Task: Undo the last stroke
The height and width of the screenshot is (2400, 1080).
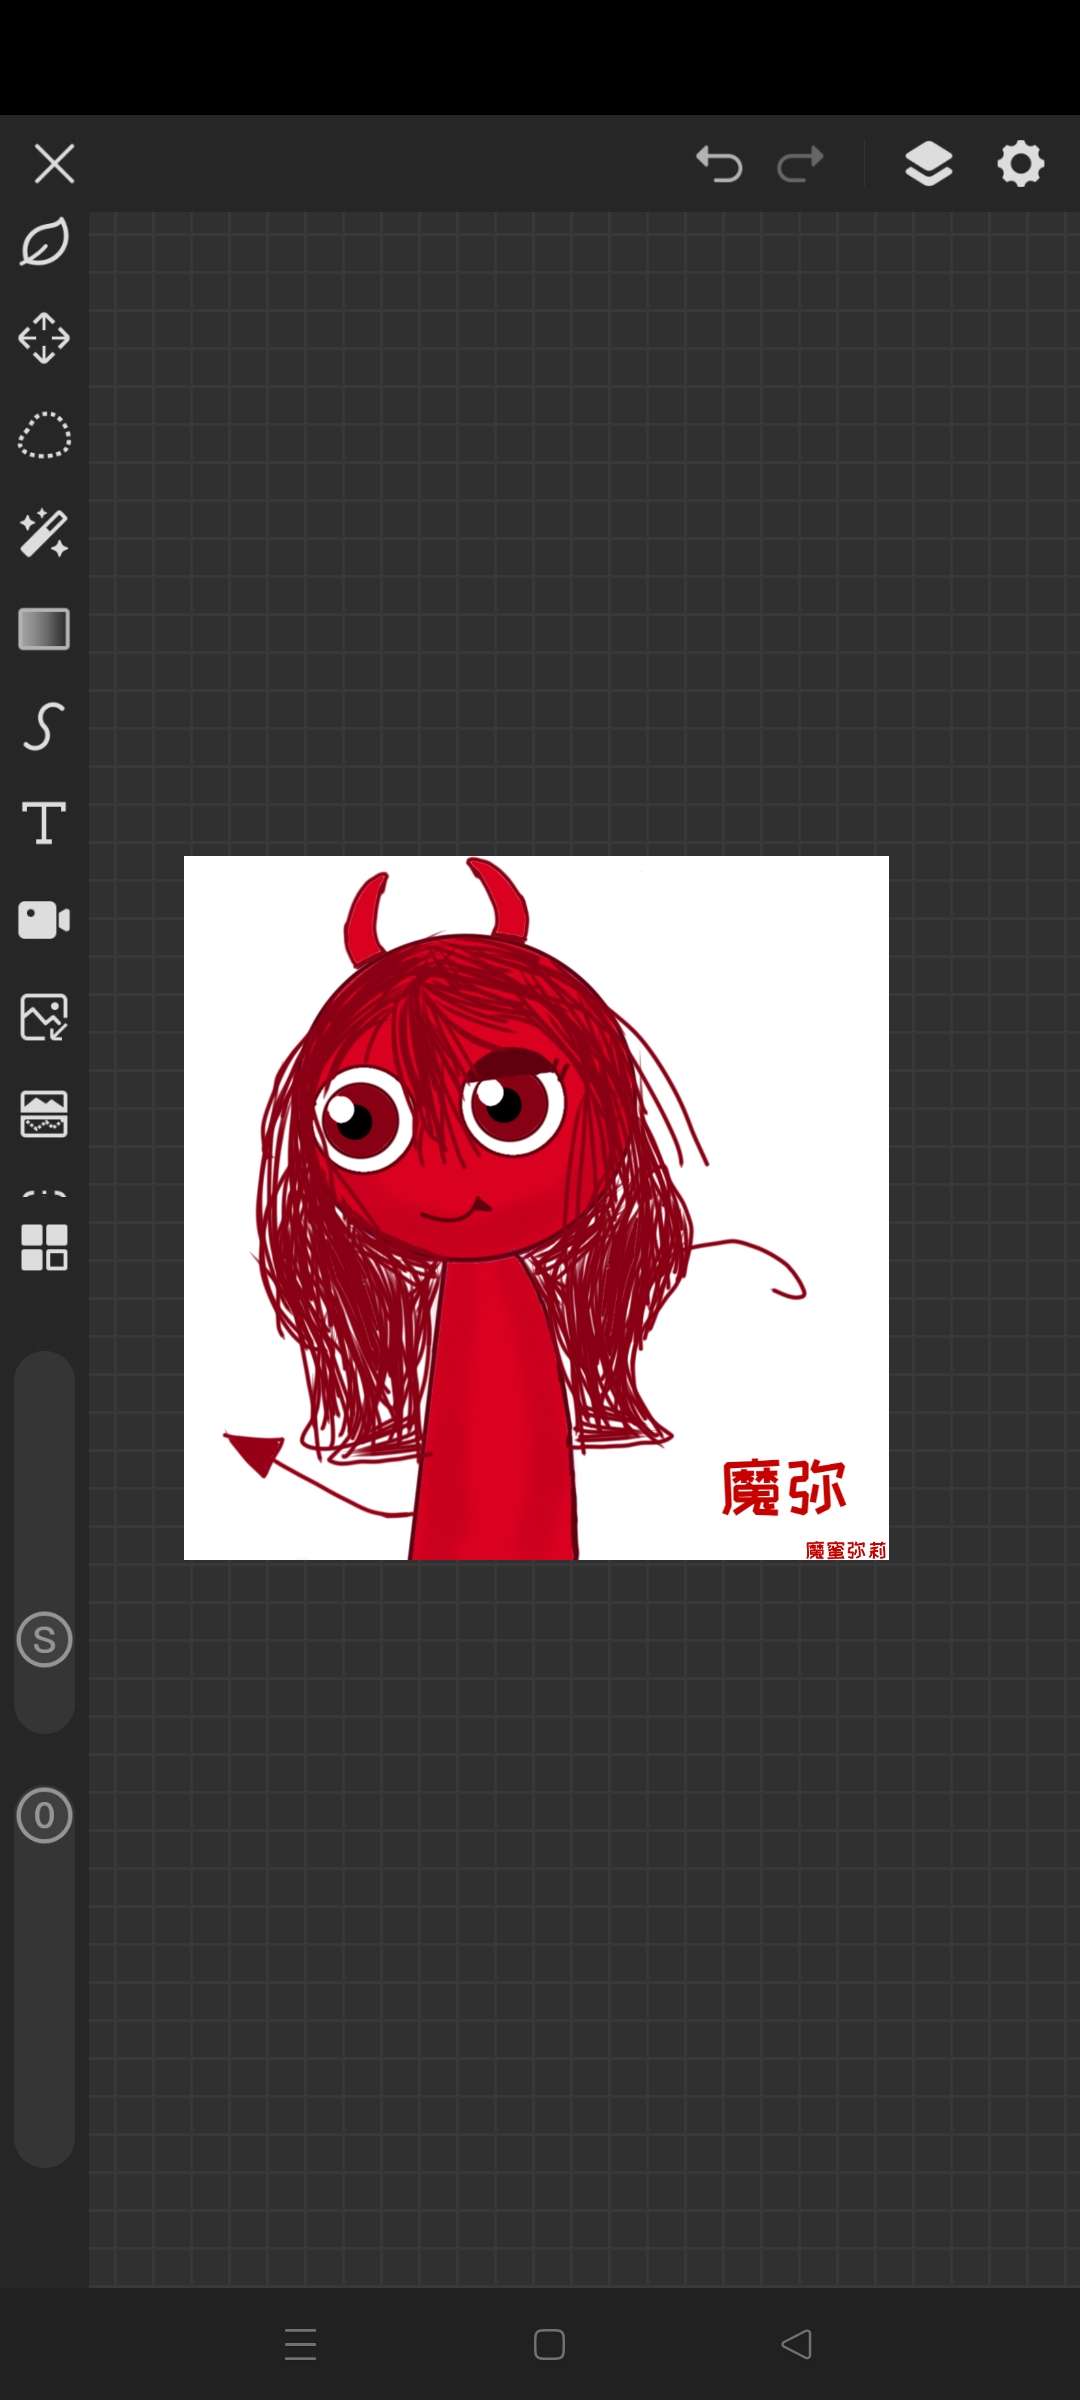Action: (x=719, y=164)
